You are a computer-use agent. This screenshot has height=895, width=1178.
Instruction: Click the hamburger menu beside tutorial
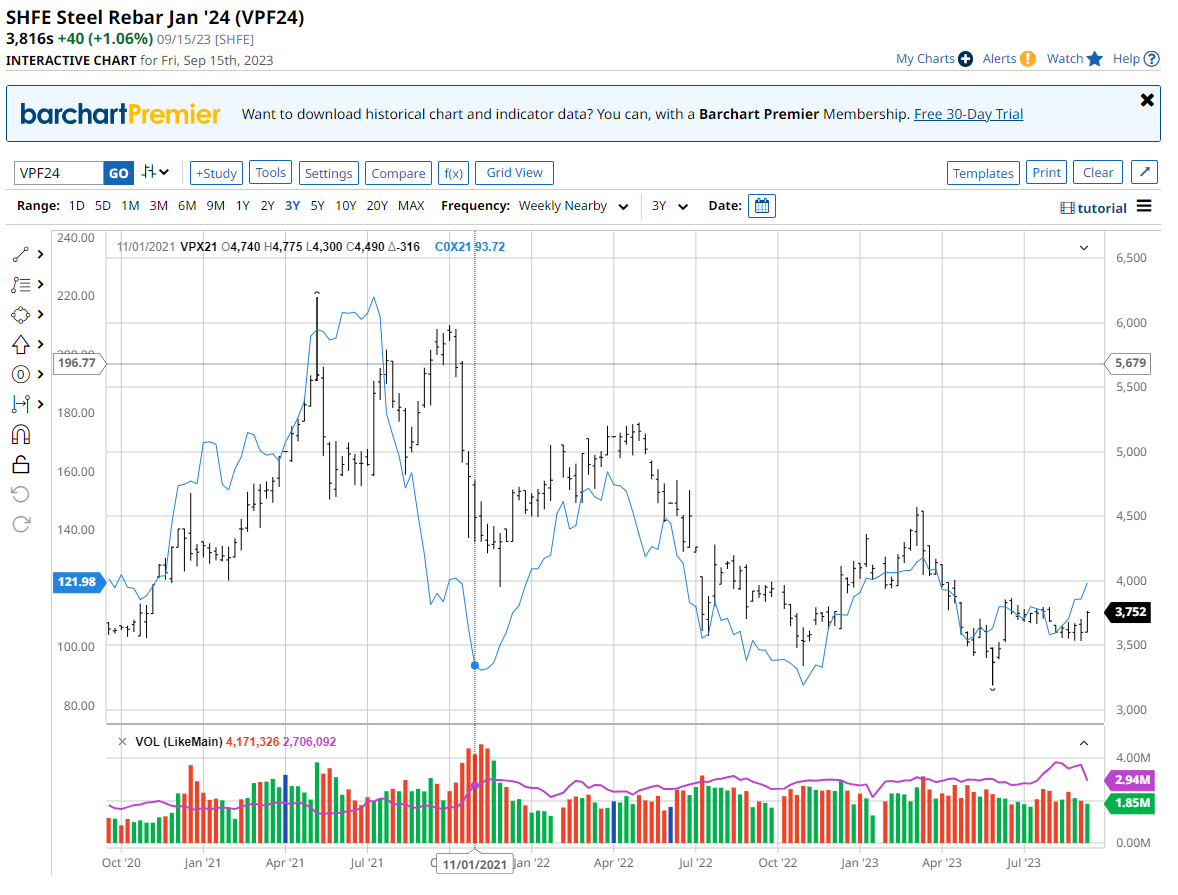point(1144,206)
